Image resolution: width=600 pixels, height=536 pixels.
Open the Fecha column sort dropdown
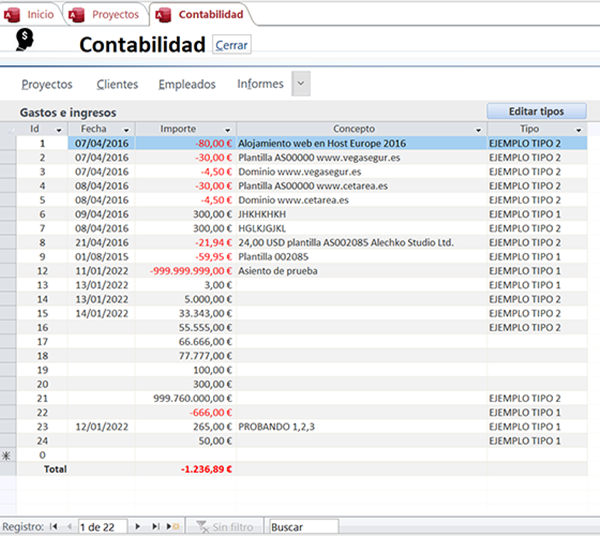[126, 130]
